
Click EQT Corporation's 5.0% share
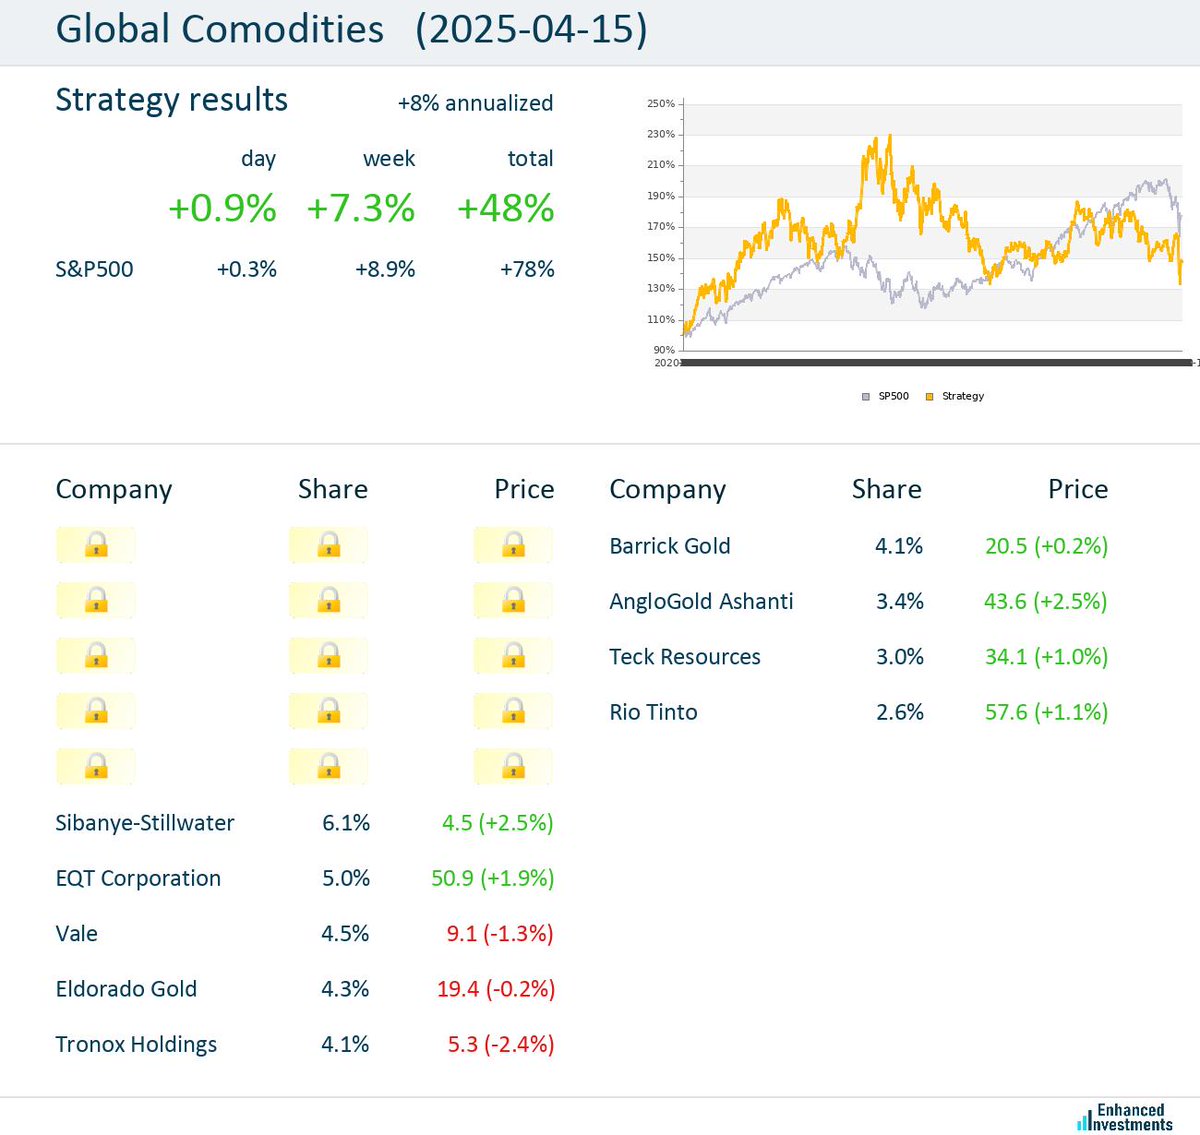pyautogui.click(x=346, y=878)
